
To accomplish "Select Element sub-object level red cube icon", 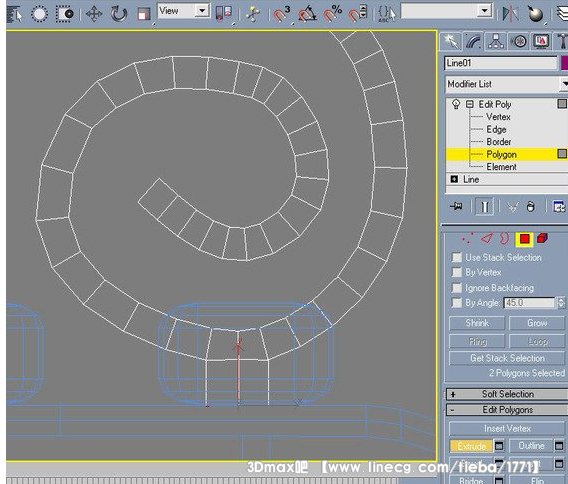I will 542,238.
